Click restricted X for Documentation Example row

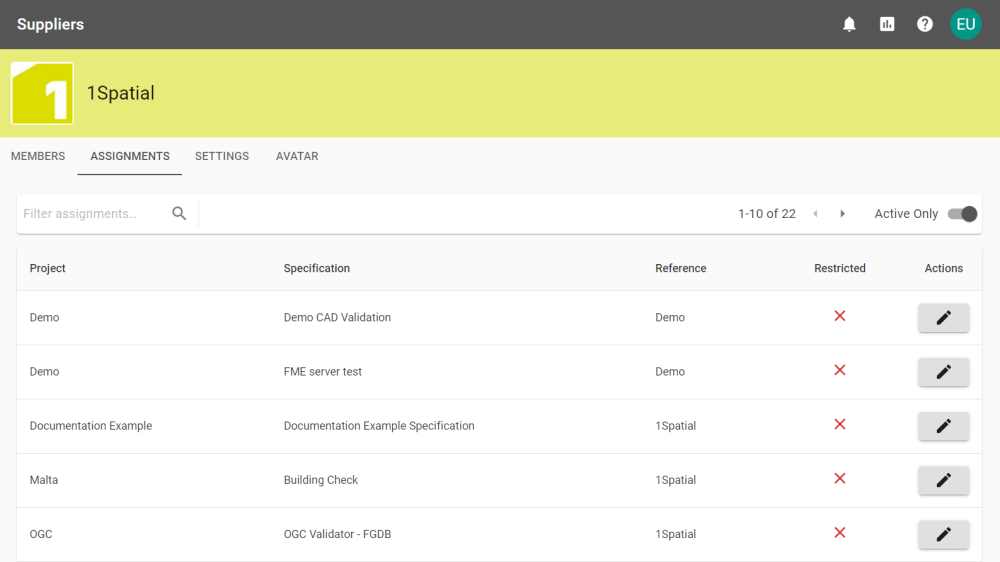click(840, 424)
